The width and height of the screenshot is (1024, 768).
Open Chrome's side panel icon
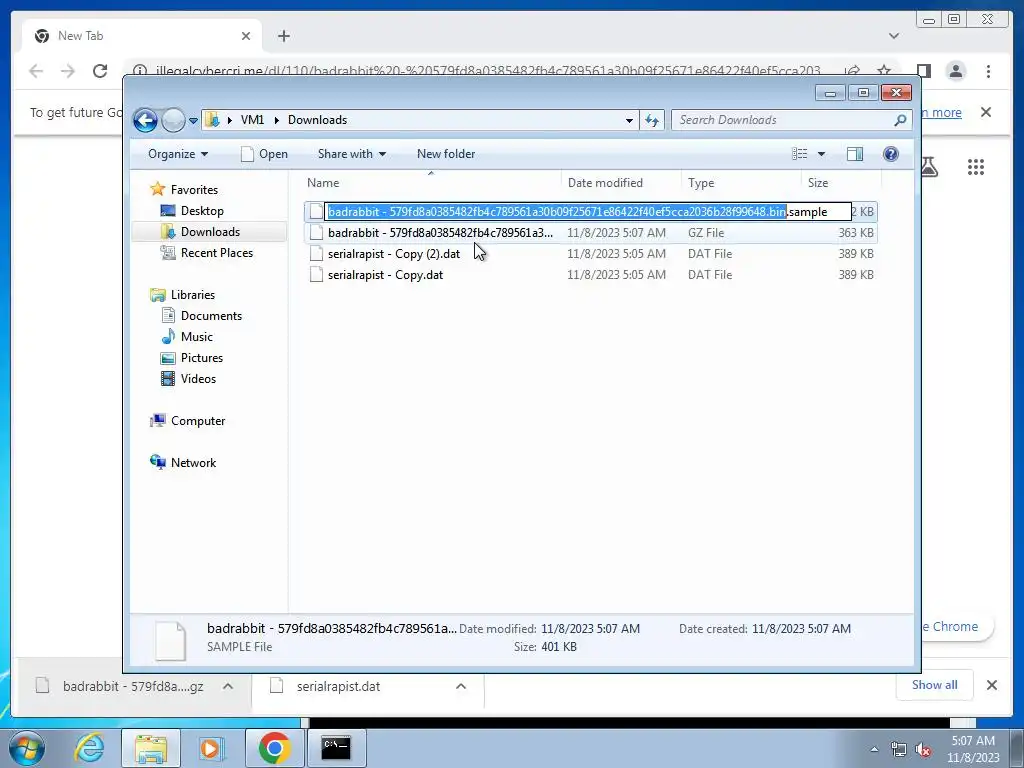(923, 71)
